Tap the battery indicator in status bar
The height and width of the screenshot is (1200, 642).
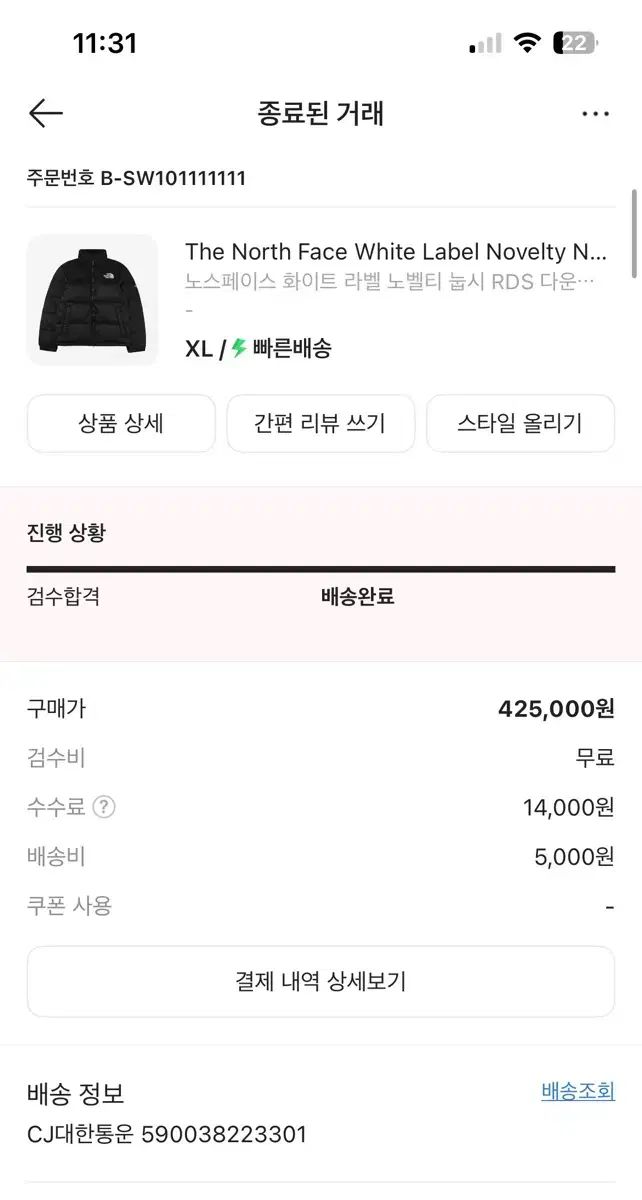[x=576, y=43]
